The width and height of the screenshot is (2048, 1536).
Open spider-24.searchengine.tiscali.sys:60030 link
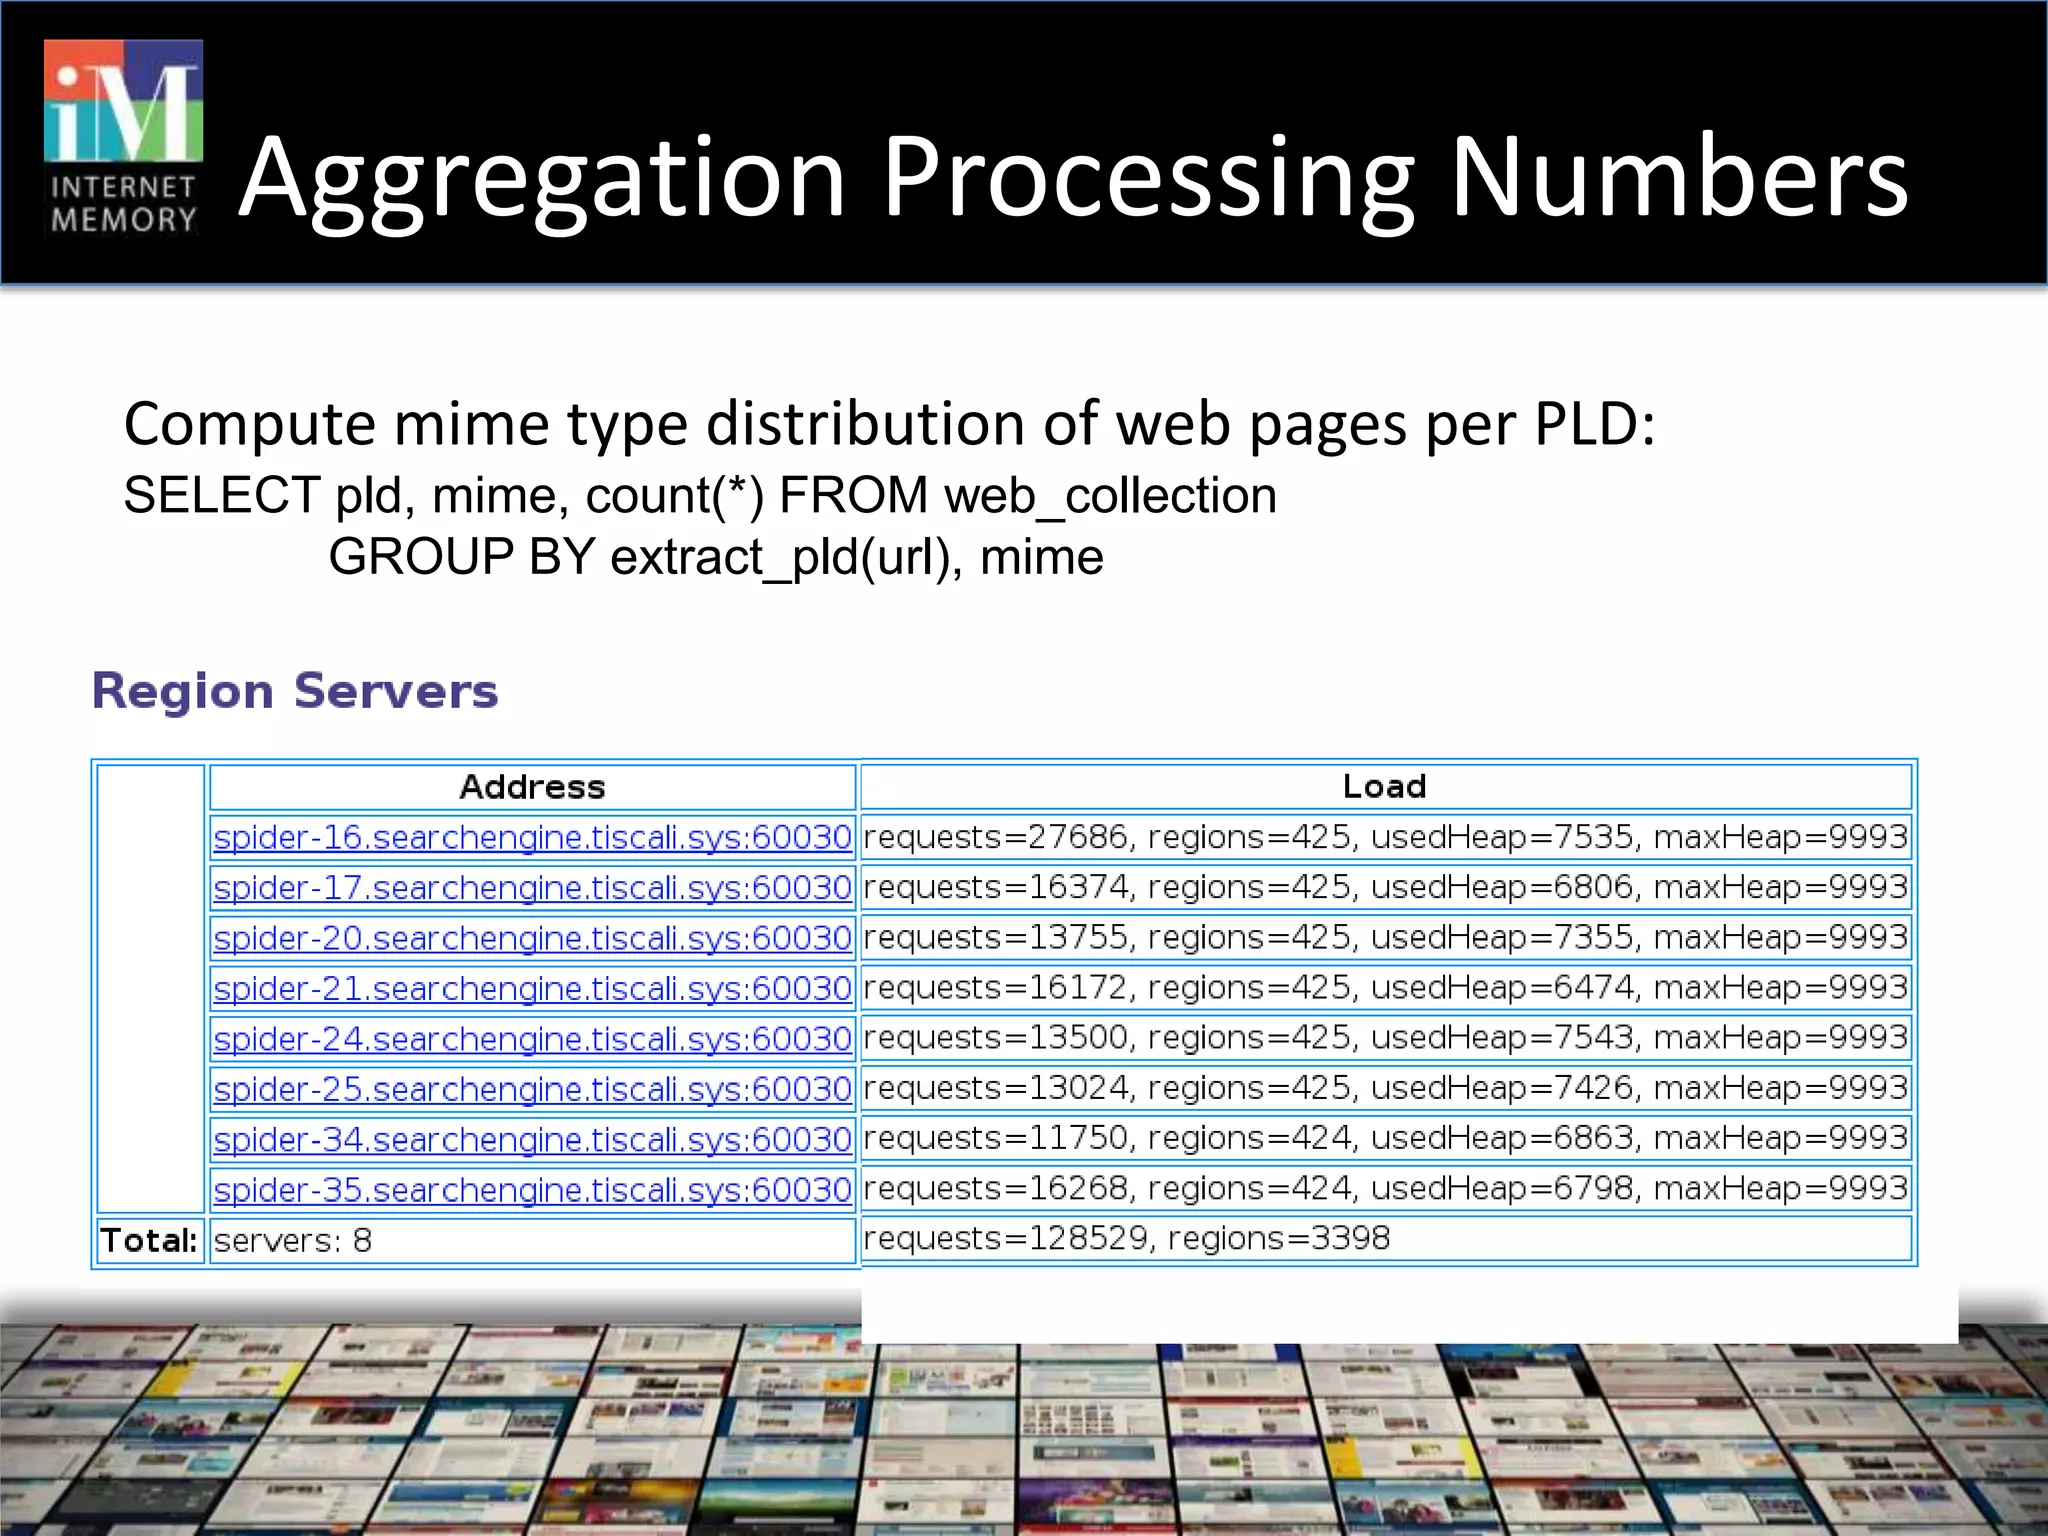(533, 1039)
